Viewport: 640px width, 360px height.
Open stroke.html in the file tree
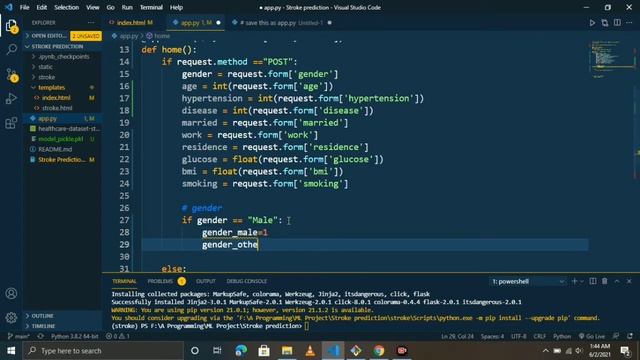point(57,108)
